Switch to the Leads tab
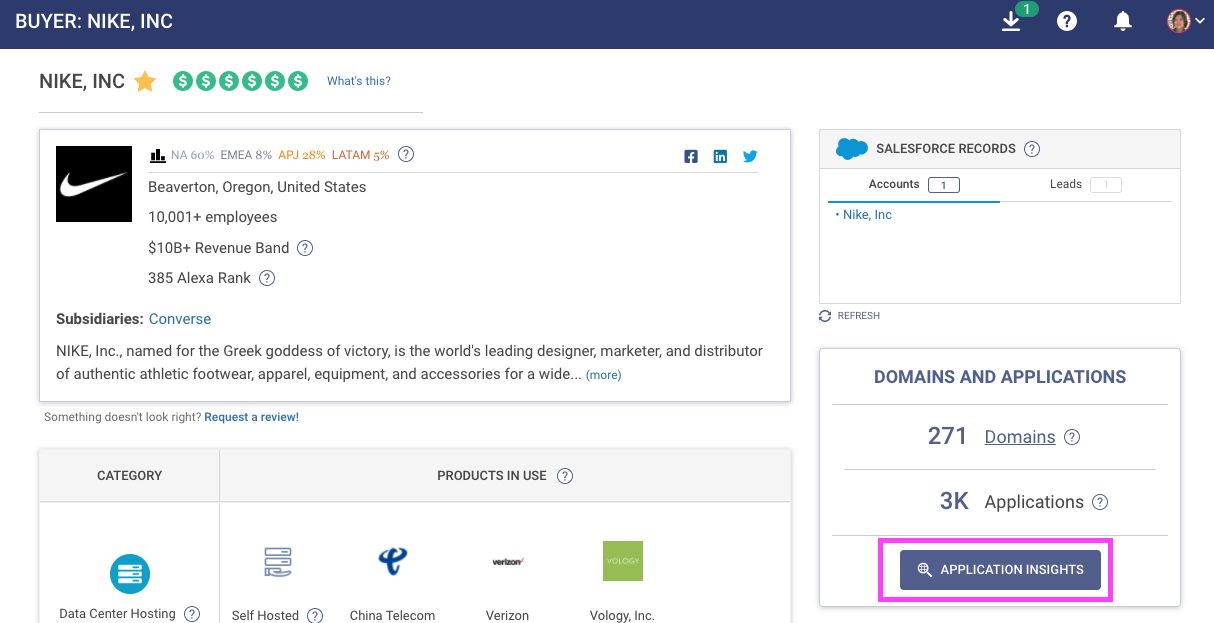Viewport: 1214px width, 623px height. pos(1085,185)
